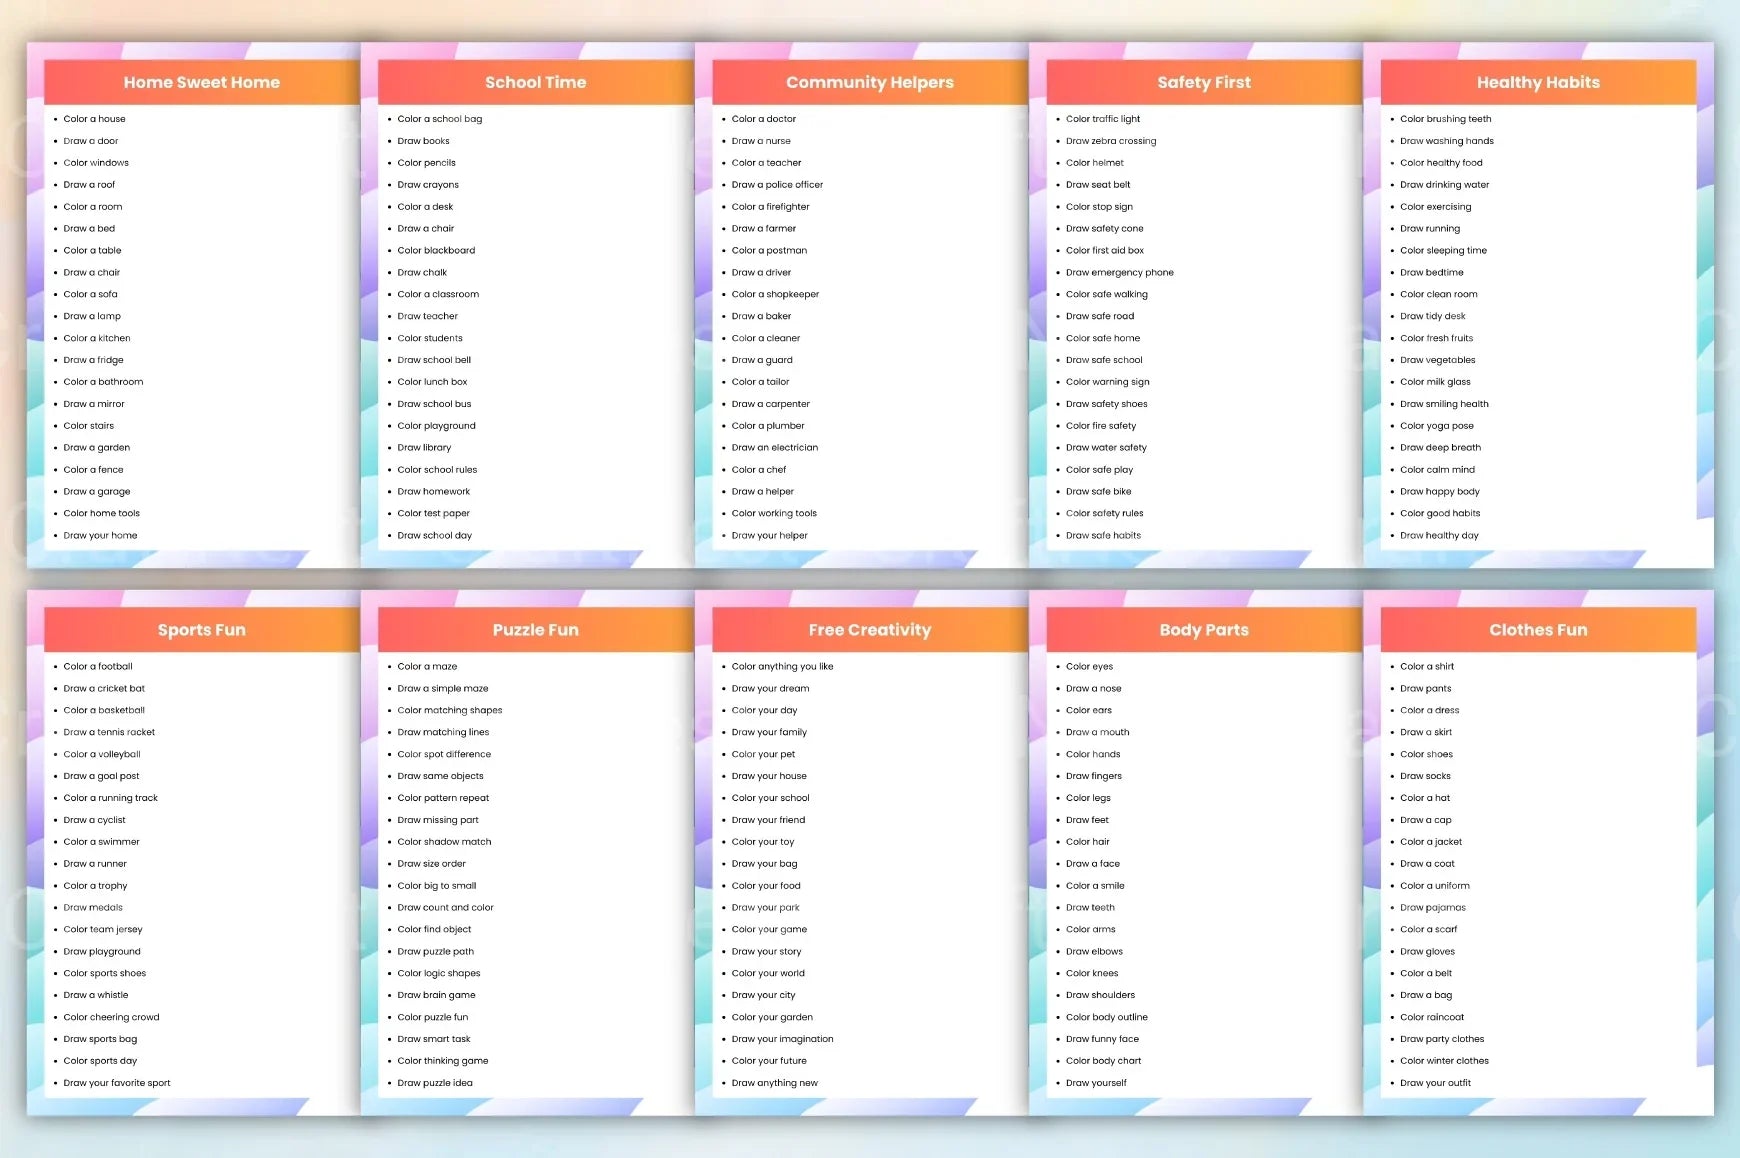
Task: Click the 'Color warning sign' list item
Action: click(x=1107, y=382)
